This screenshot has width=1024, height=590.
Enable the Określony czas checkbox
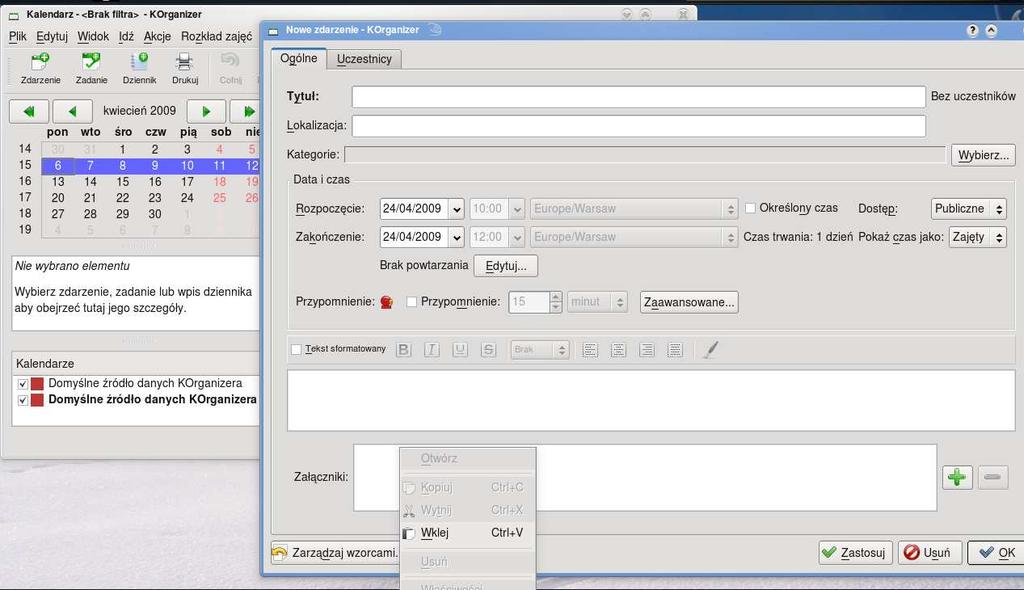click(750, 208)
